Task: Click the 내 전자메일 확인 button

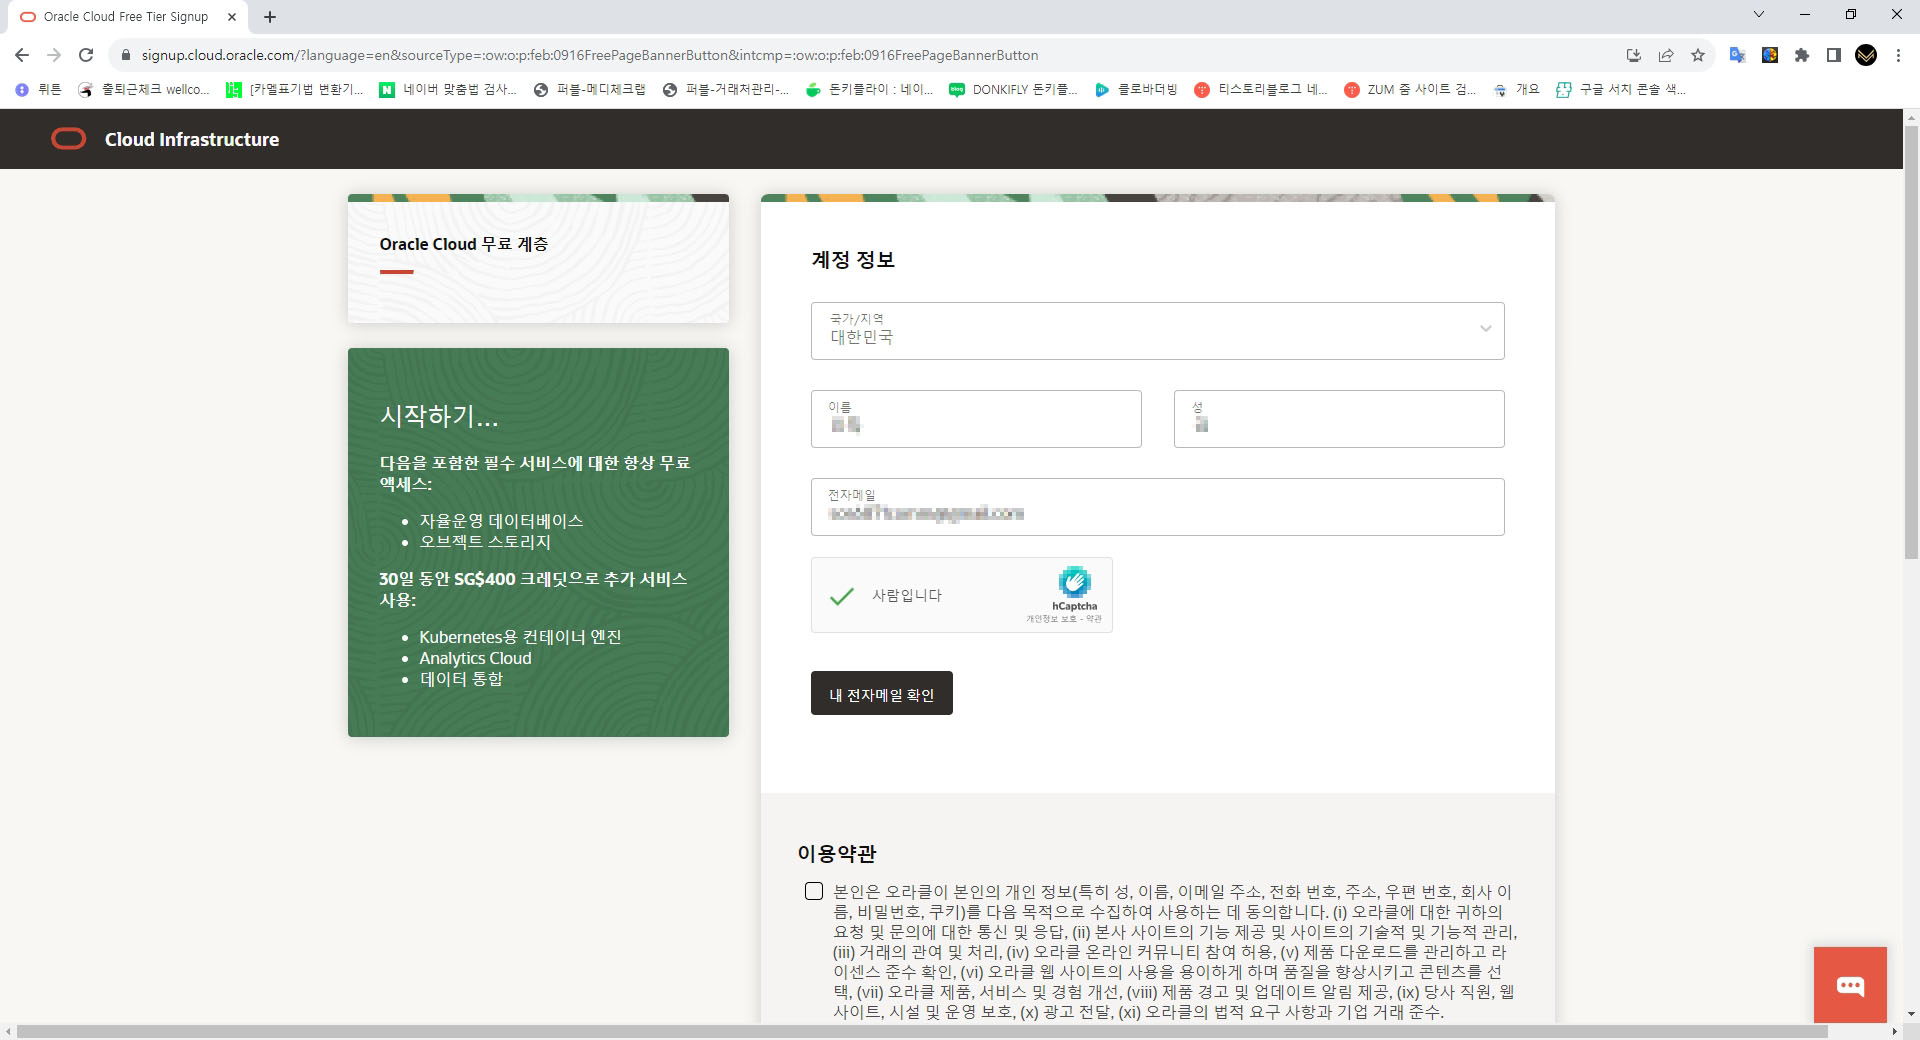Action: [x=882, y=693]
